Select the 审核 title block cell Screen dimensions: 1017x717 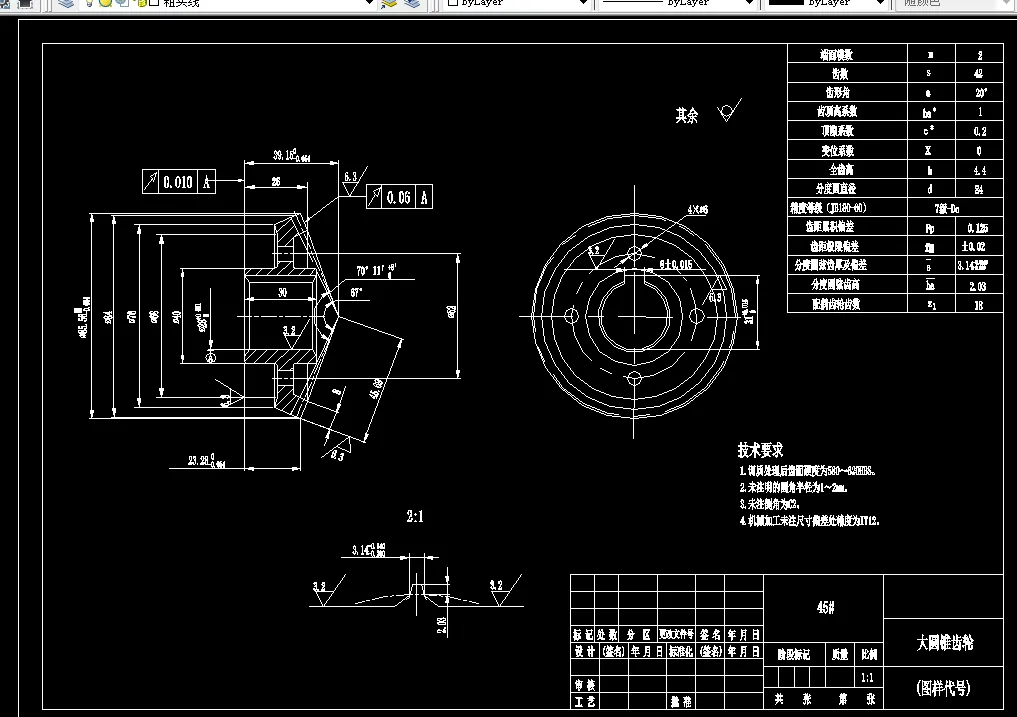click(x=584, y=685)
